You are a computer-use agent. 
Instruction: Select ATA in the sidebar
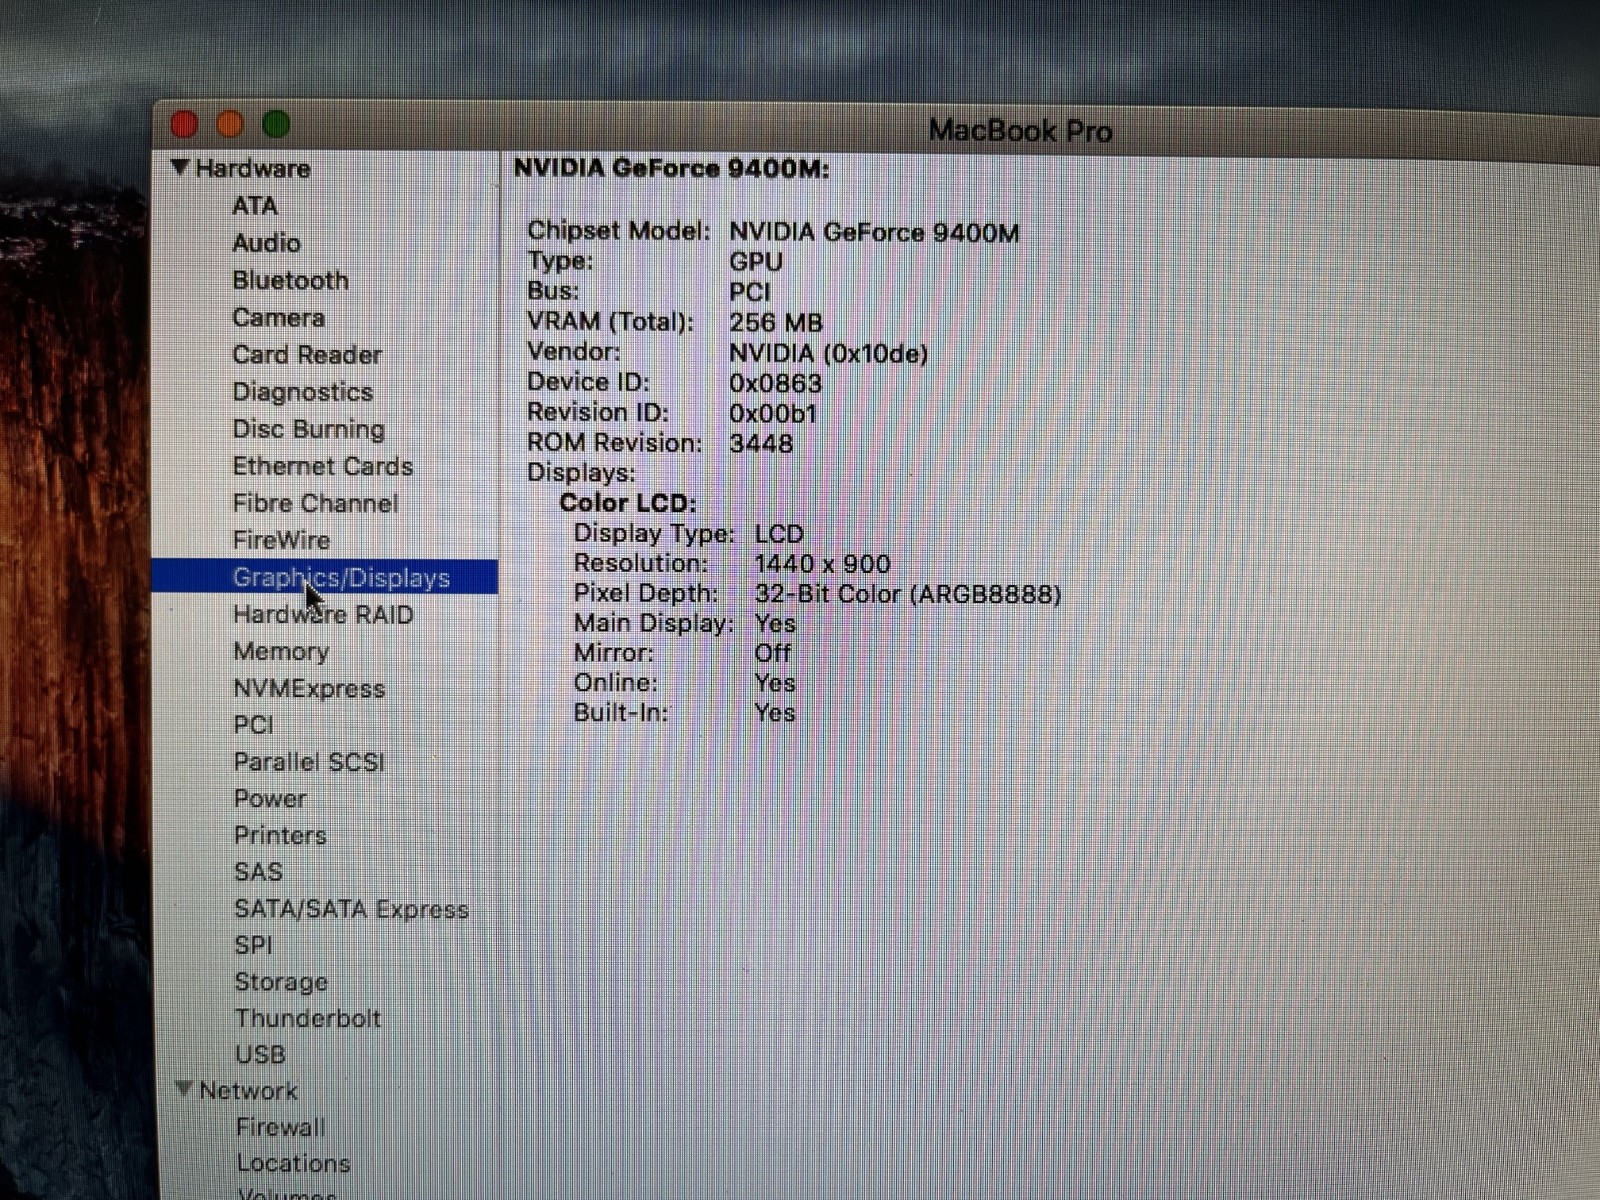[255, 206]
